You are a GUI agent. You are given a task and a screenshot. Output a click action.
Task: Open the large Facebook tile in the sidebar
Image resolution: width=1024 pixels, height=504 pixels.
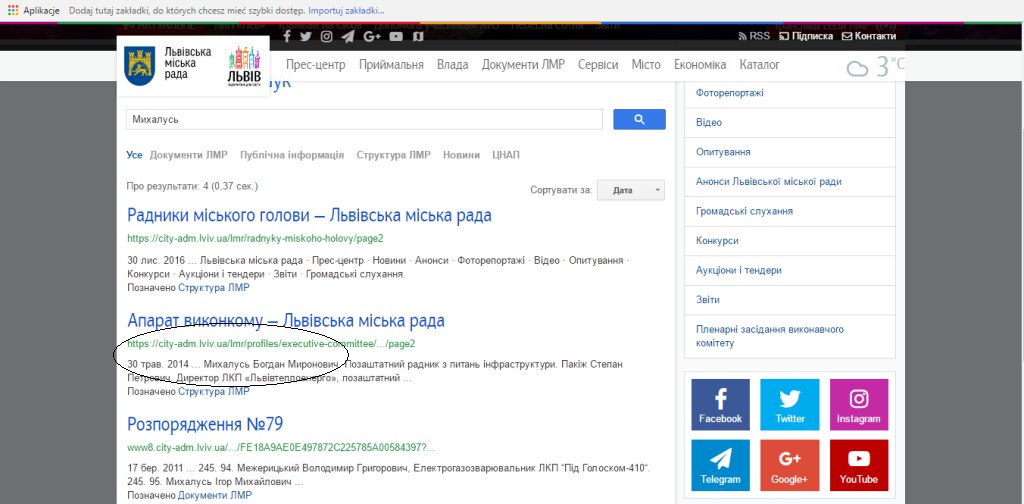pyautogui.click(x=721, y=404)
